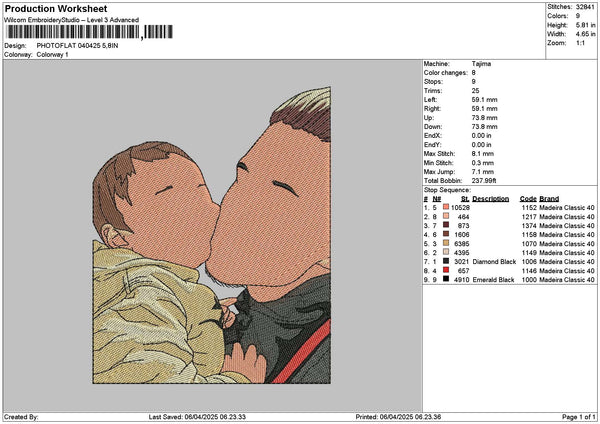
Task: Click the color swatch for code 1149
Action: [446, 253]
